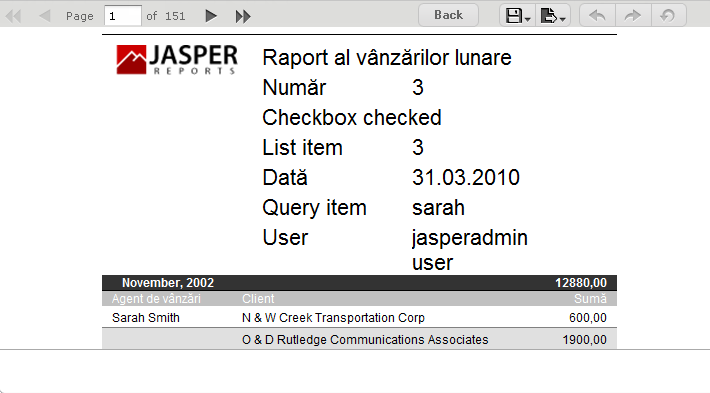
Task: Click the 'List item' label
Action: (302, 148)
